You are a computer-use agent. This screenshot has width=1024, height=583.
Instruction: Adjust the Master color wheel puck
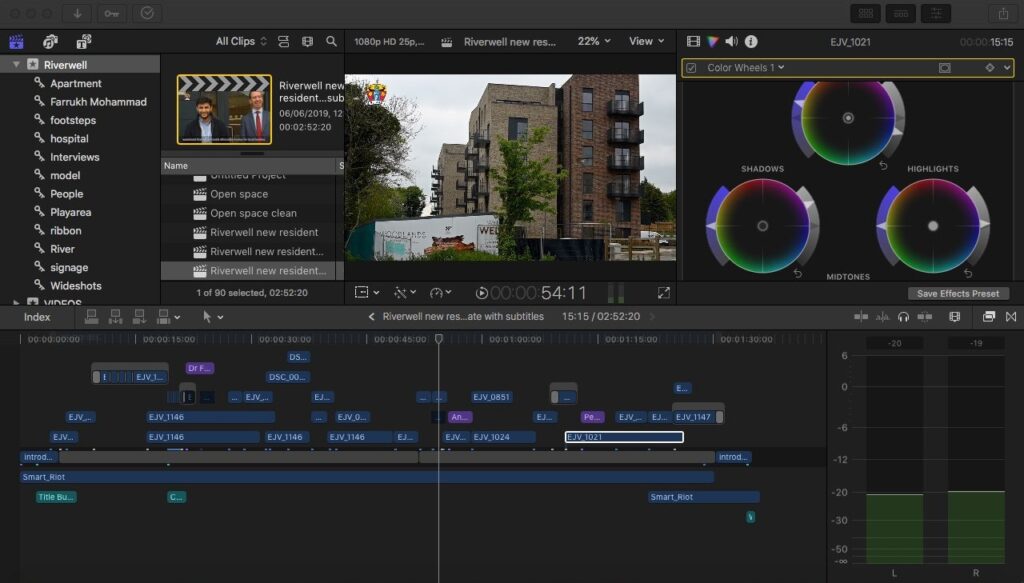(x=848, y=118)
